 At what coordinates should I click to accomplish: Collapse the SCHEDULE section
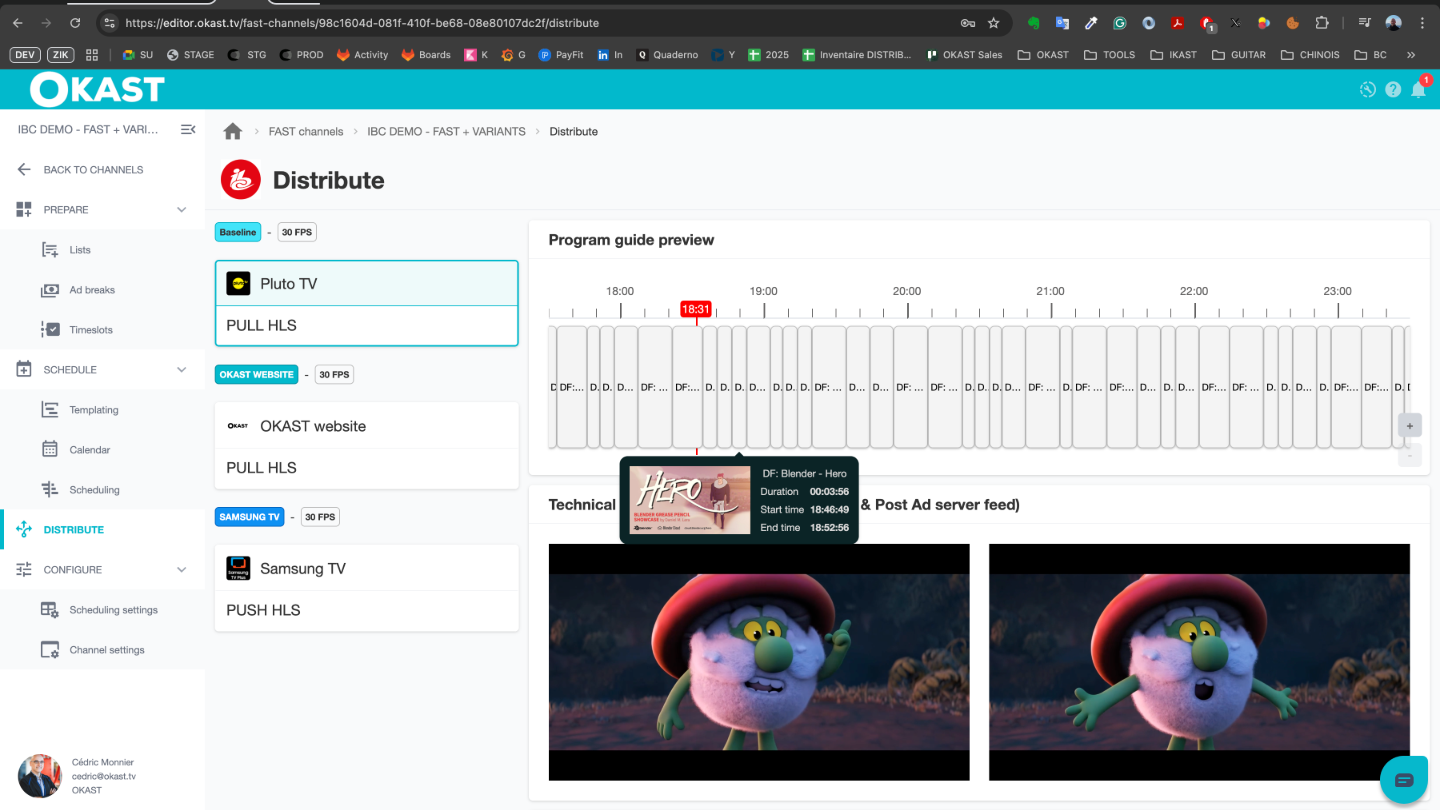(x=181, y=370)
